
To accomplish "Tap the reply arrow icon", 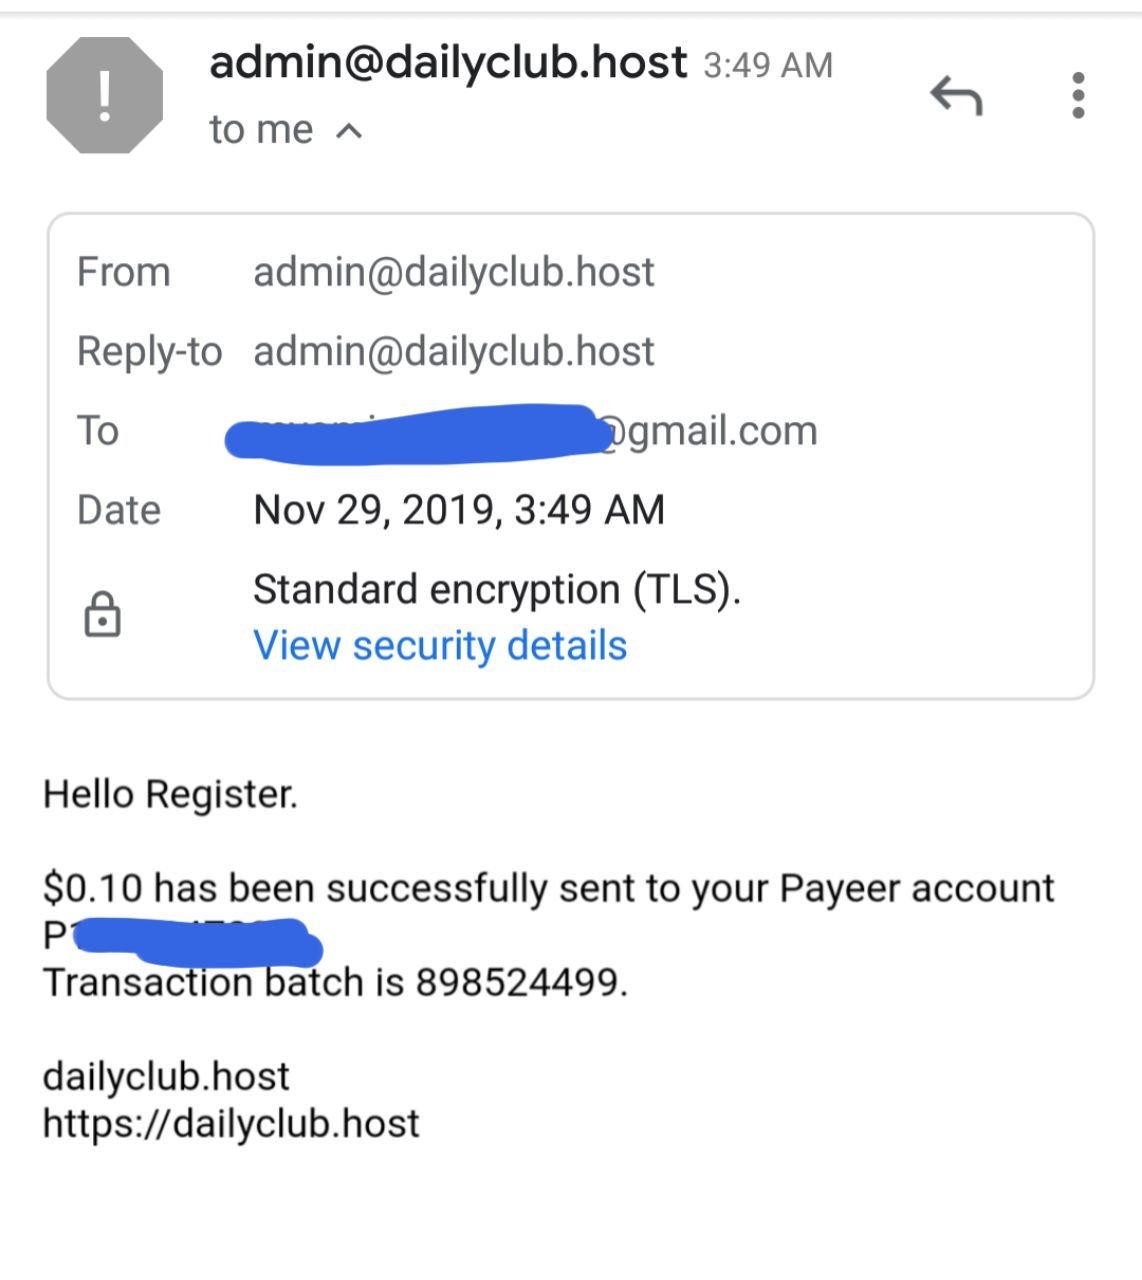I will [956, 96].
